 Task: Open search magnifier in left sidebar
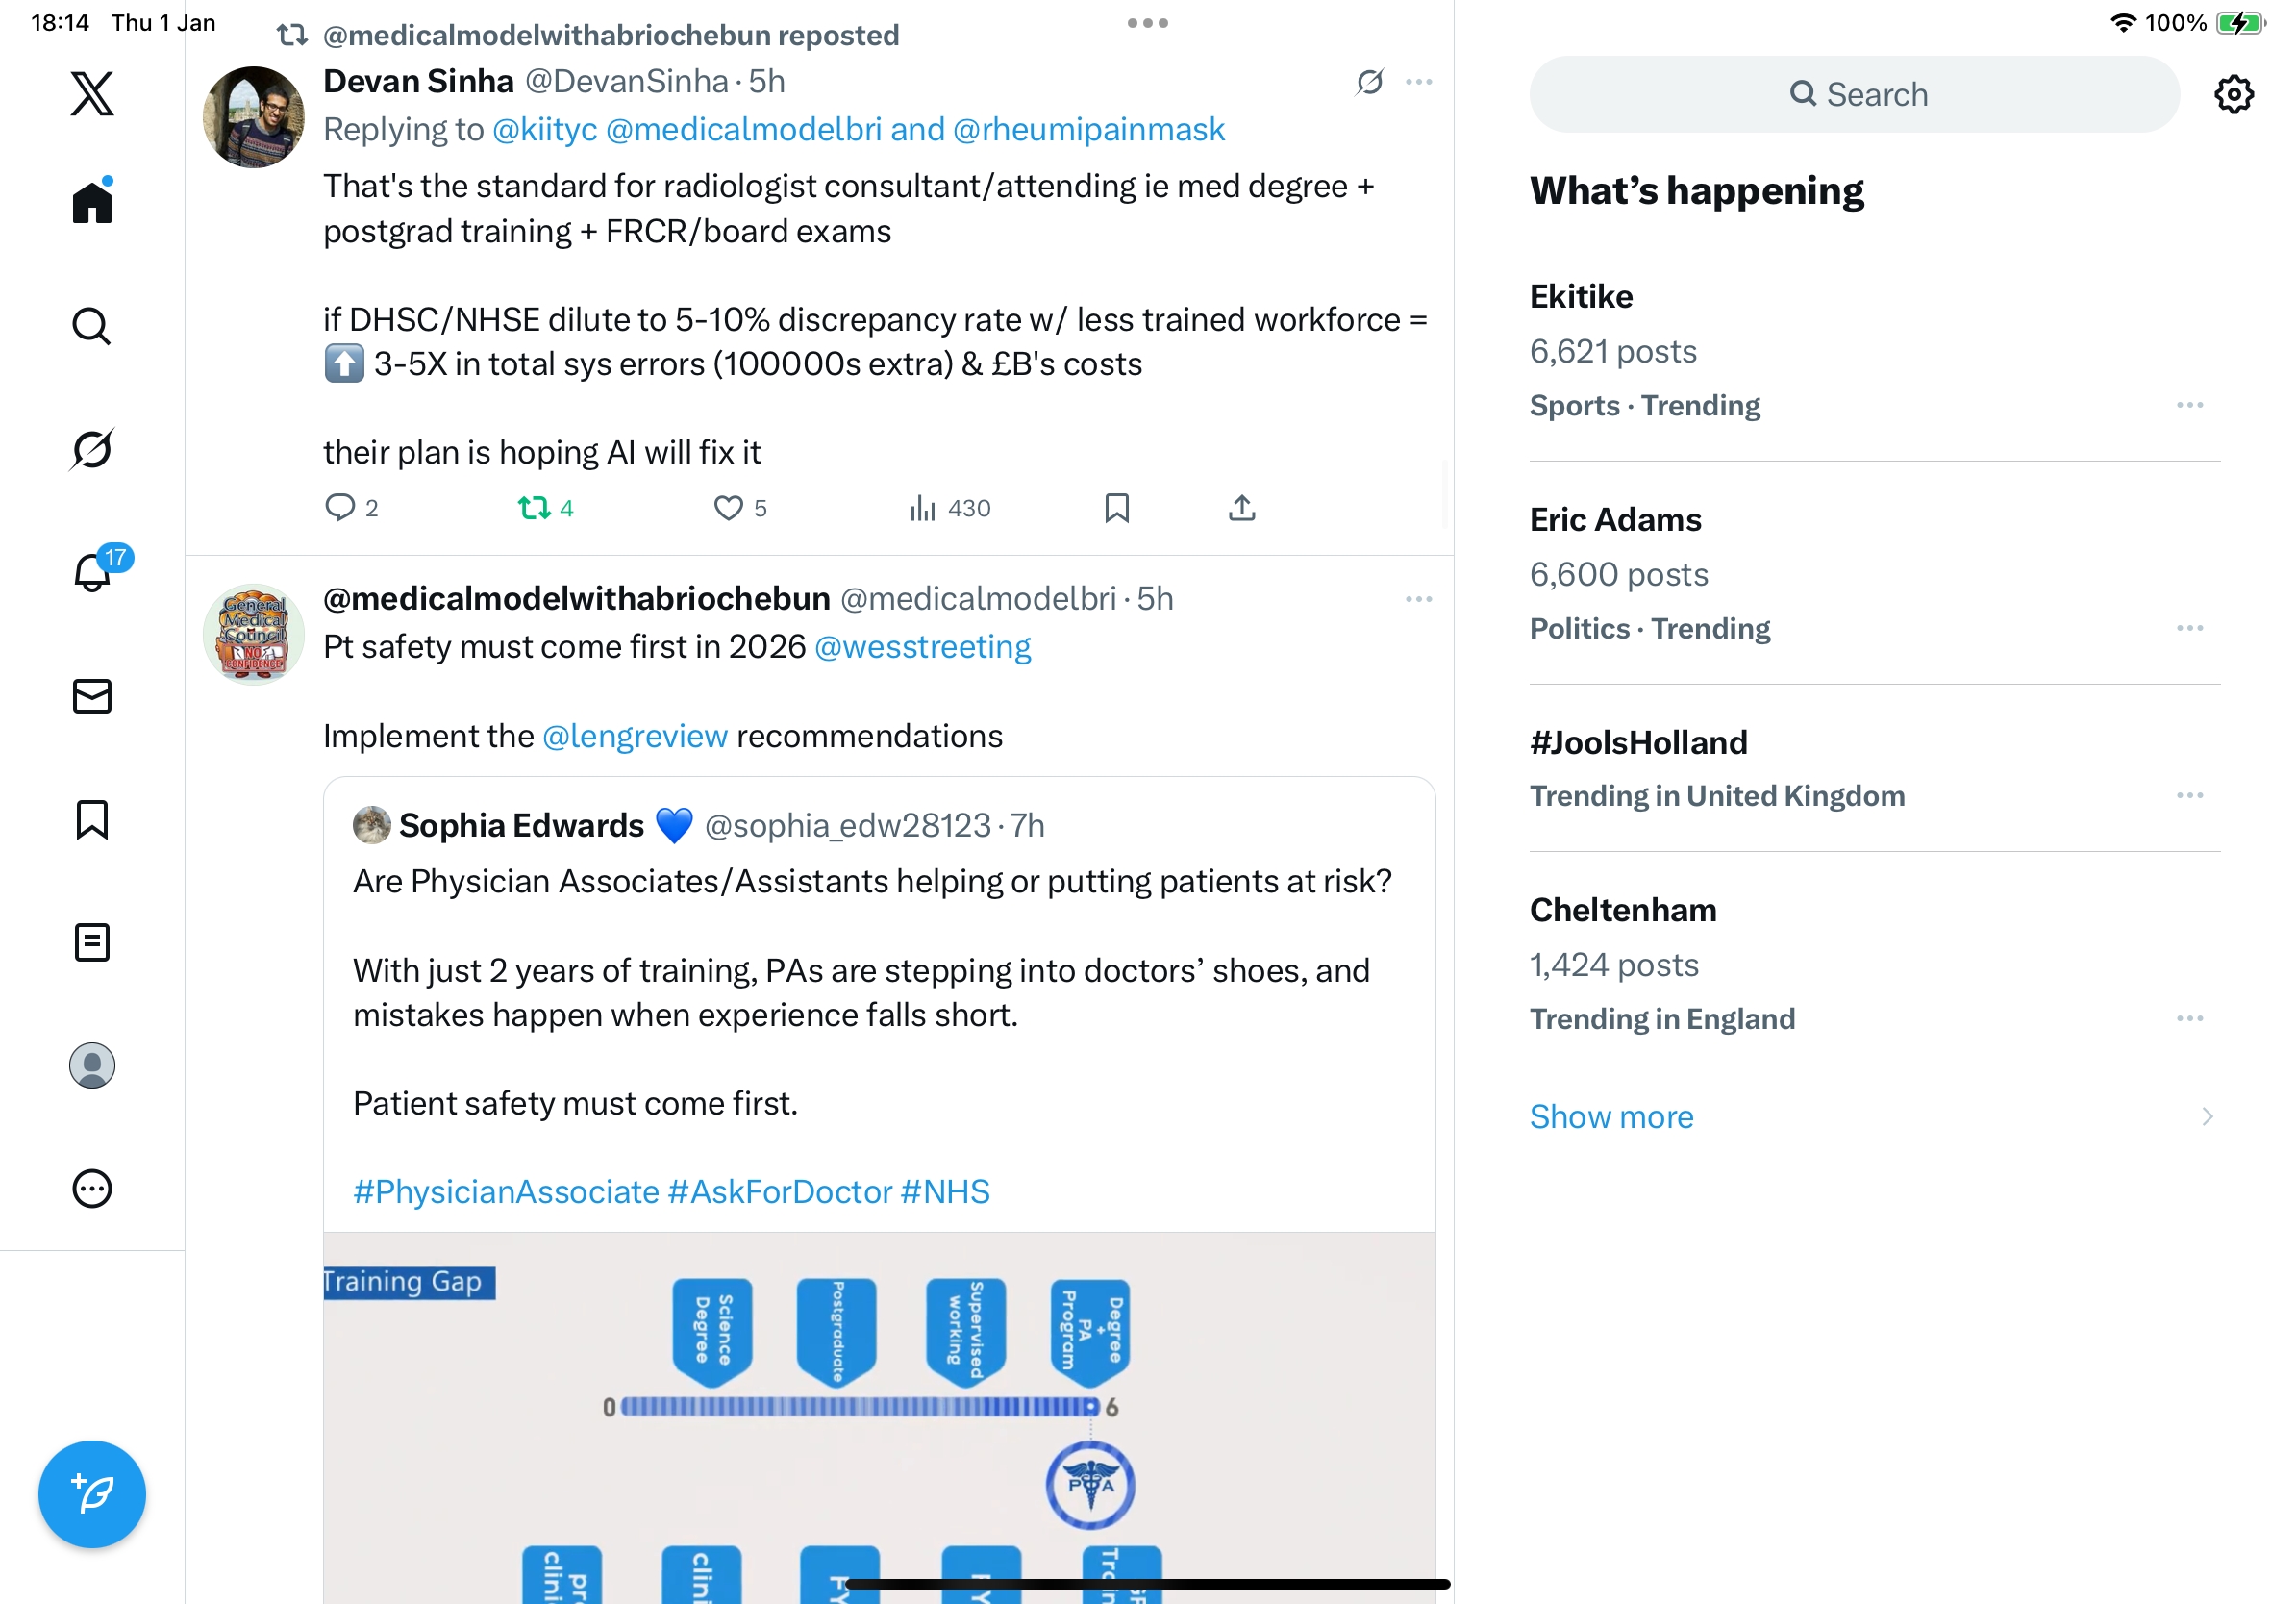pyautogui.click(x=92, y=326)
